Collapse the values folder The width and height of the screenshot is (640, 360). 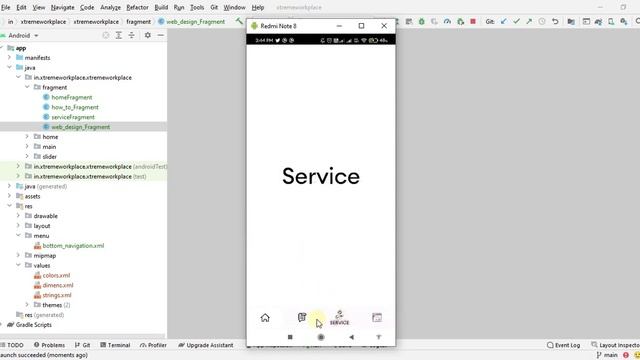coord(18,265)
